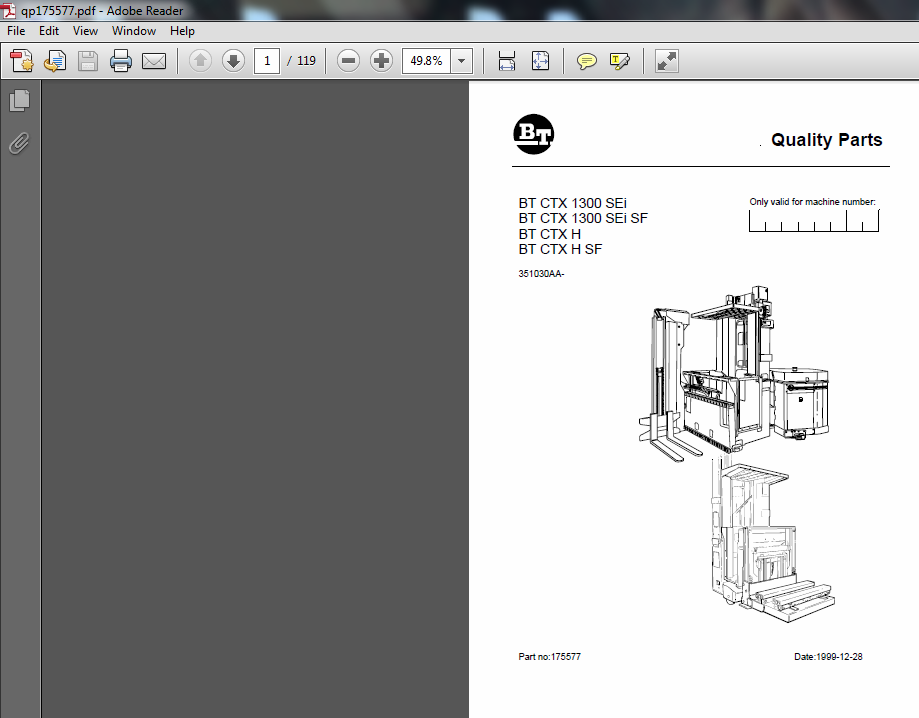Click the Create PDF online icon
Viewport: 919px width, 718px height.
[x=22, y=61]
